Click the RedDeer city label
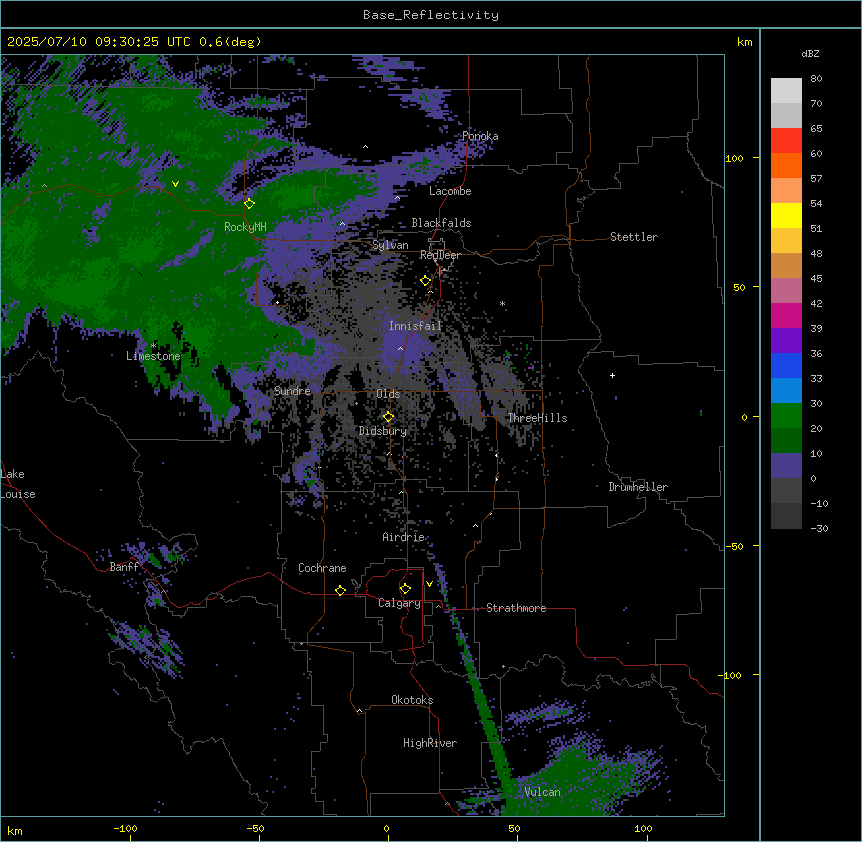The height and width of the screenshot is (842, 862). coord(440,255)
